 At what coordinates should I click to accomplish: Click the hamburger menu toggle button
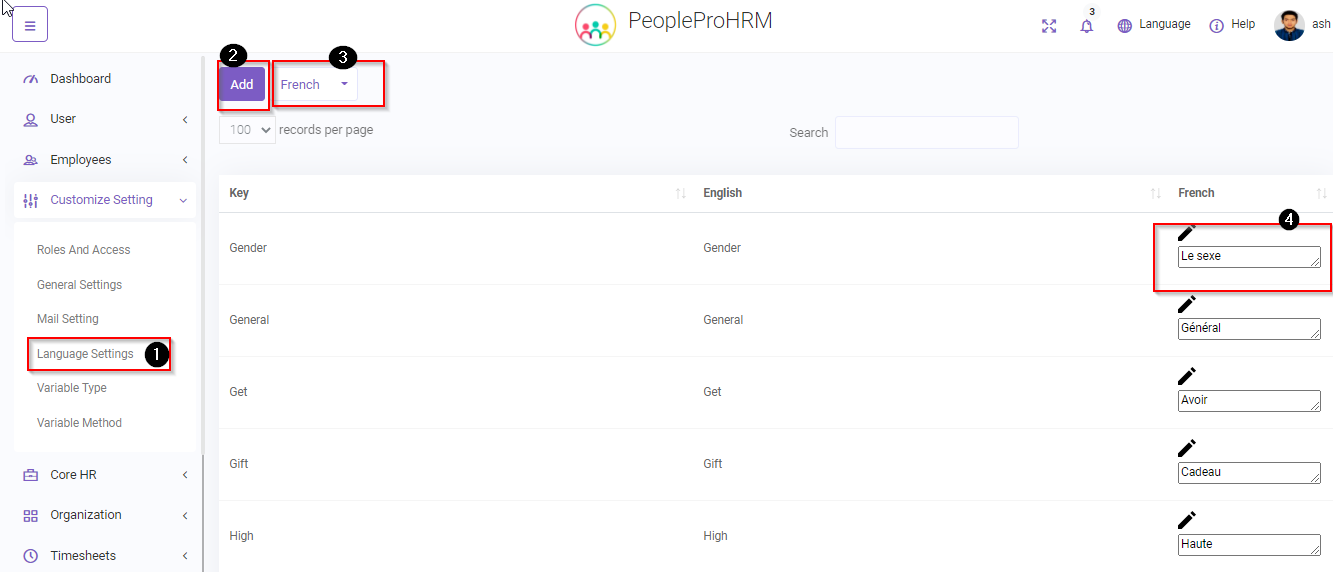pyautogui.click(x=29, y=26)
